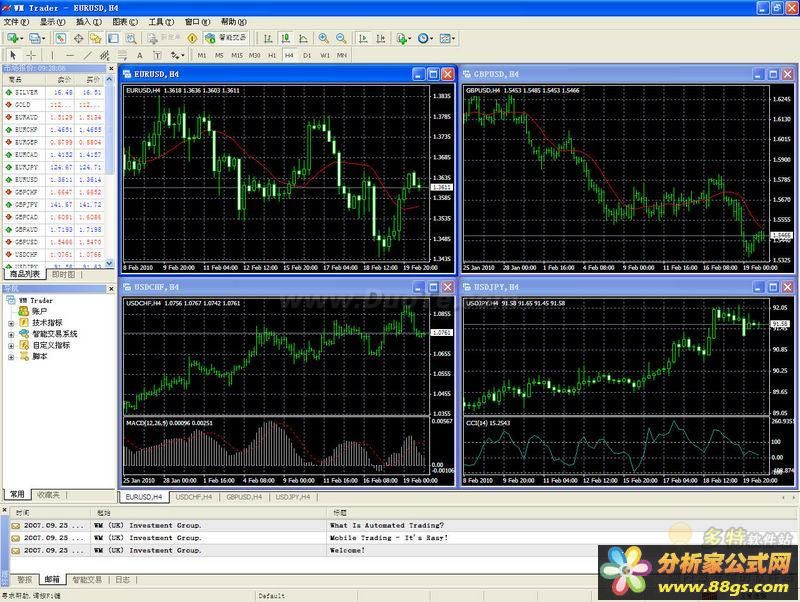Toggle the Terminal panel icon
Image resolution: width=800 pixels, height=602 pixels.
(x=113, y=38)
